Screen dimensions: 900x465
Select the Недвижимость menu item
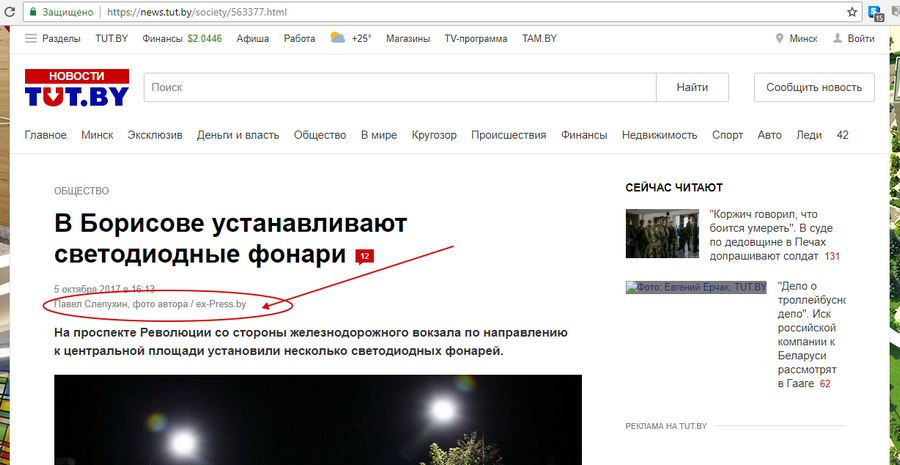coord(659,135)
